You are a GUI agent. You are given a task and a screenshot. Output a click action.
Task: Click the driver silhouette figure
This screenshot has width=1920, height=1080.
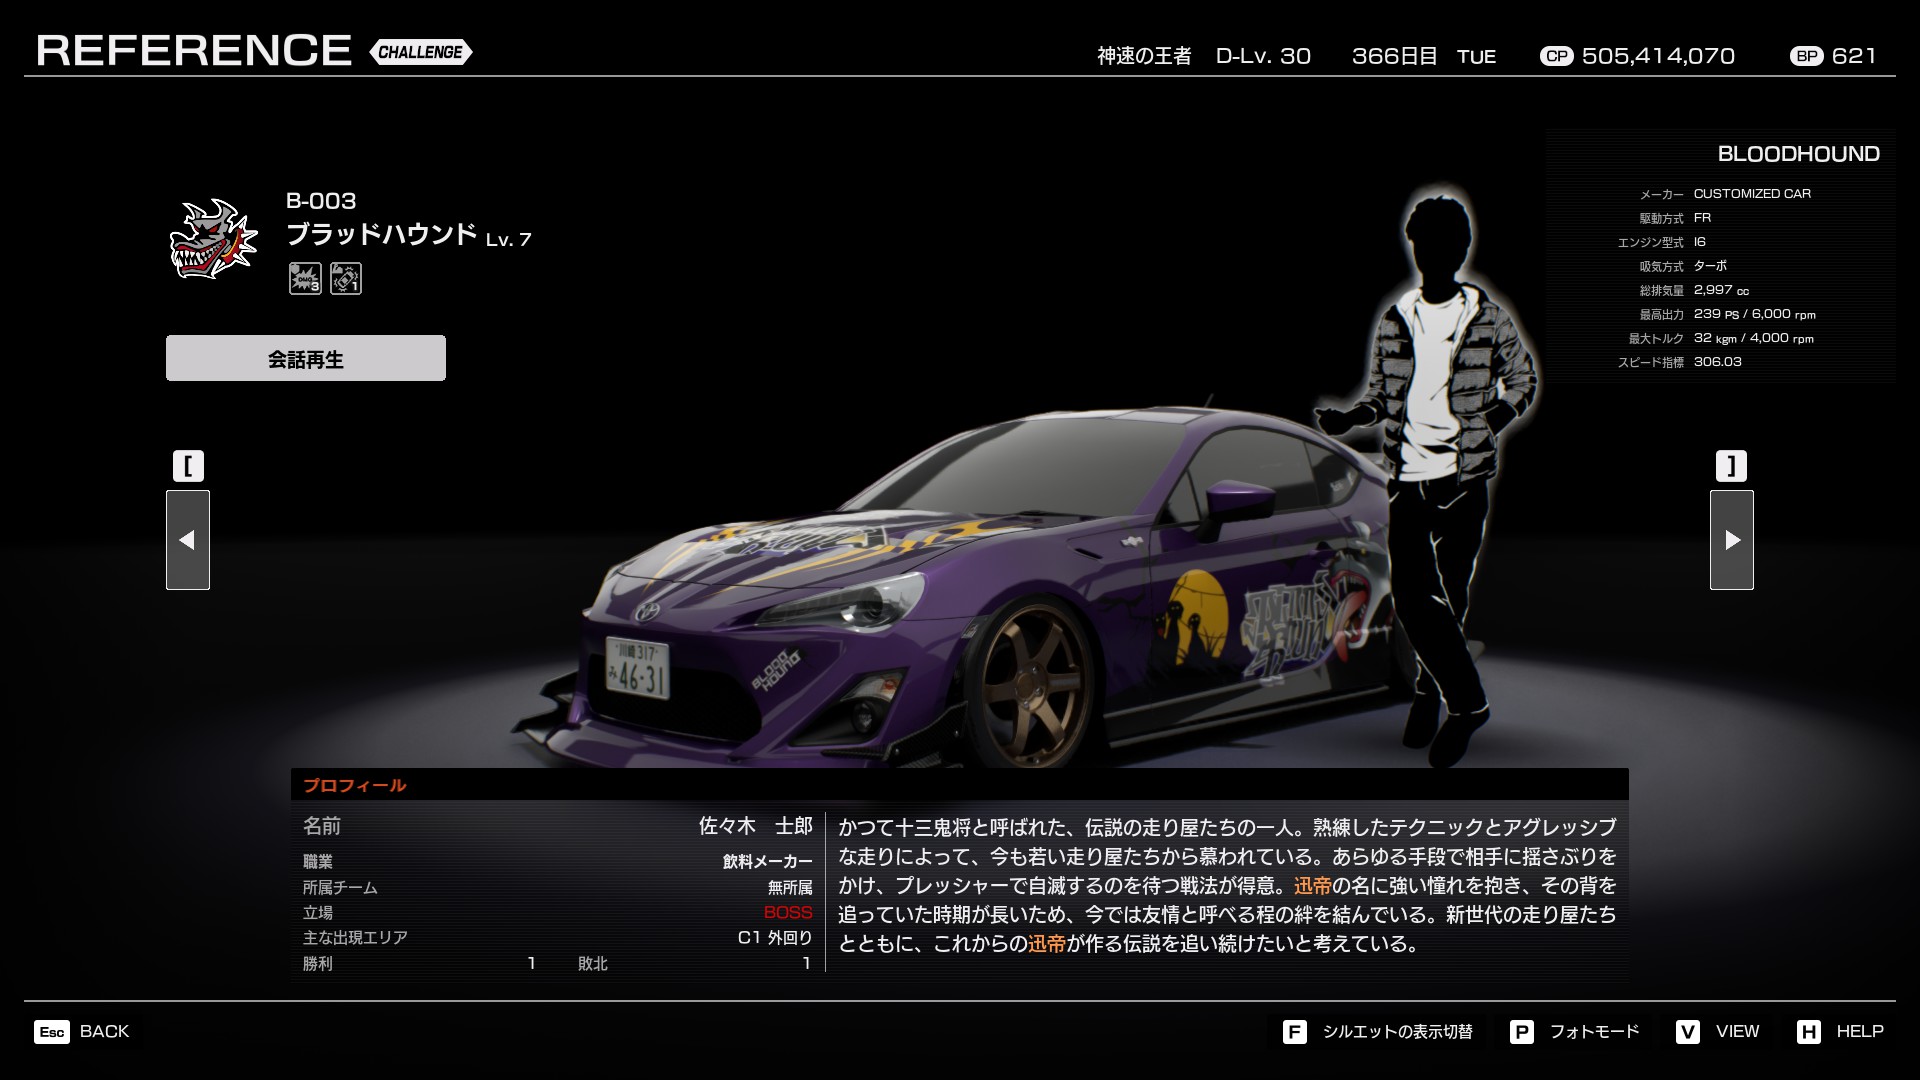[x=1440, y=460]
